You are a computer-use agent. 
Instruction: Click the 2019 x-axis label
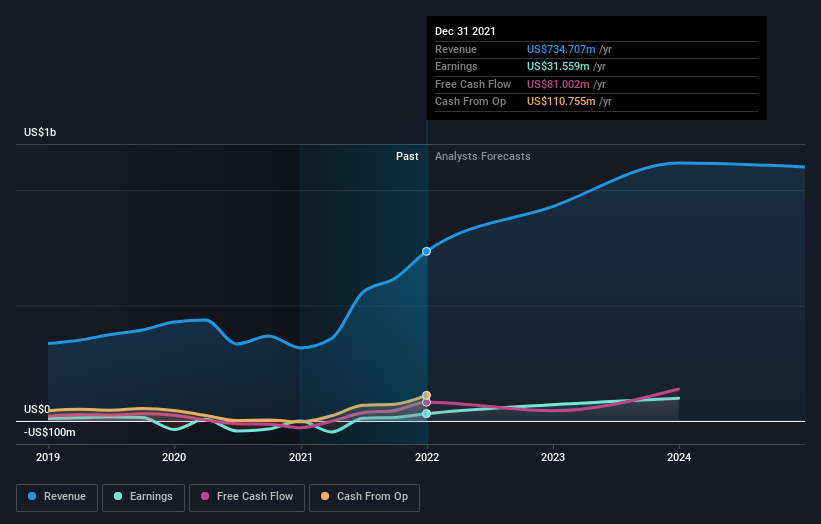tap(48, 457)
